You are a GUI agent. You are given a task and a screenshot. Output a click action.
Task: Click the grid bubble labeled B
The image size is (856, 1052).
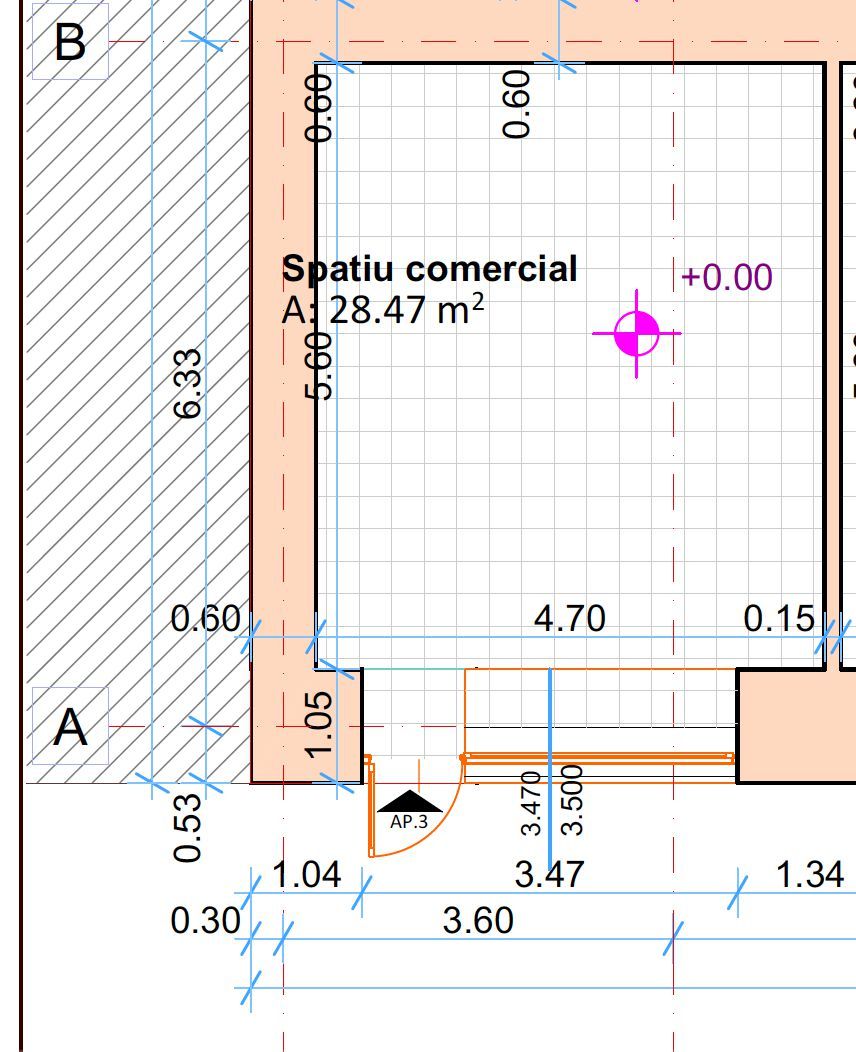click(68, 41)
